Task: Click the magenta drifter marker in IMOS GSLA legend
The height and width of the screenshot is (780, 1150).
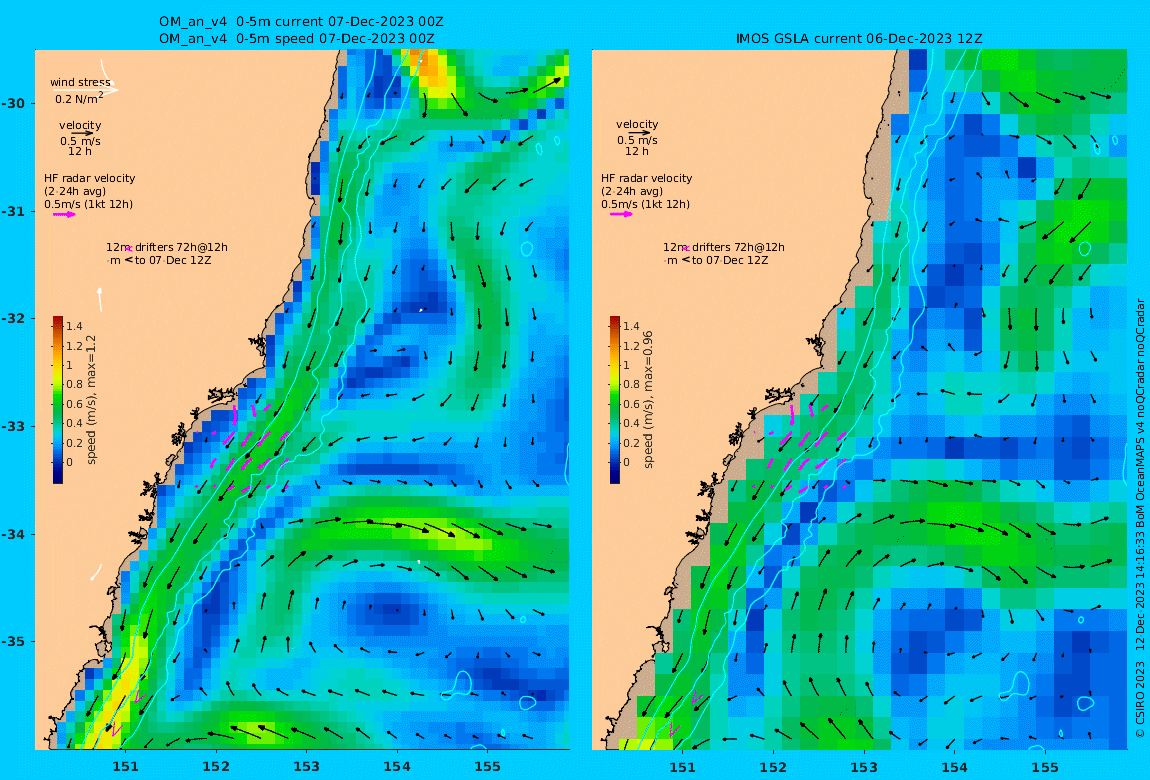Action: 686,249
